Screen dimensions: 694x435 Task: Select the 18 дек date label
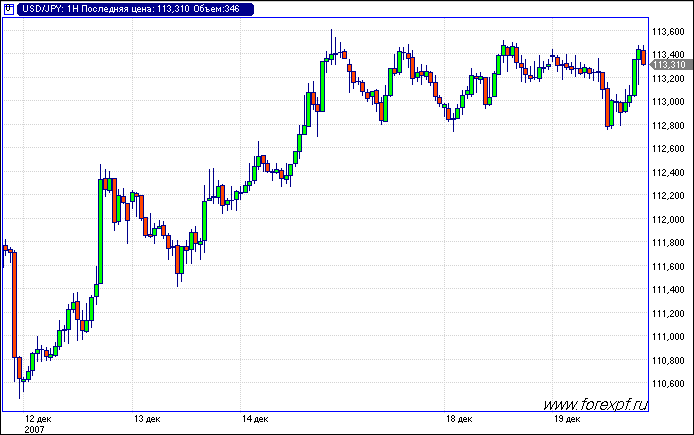coord(457,417)
